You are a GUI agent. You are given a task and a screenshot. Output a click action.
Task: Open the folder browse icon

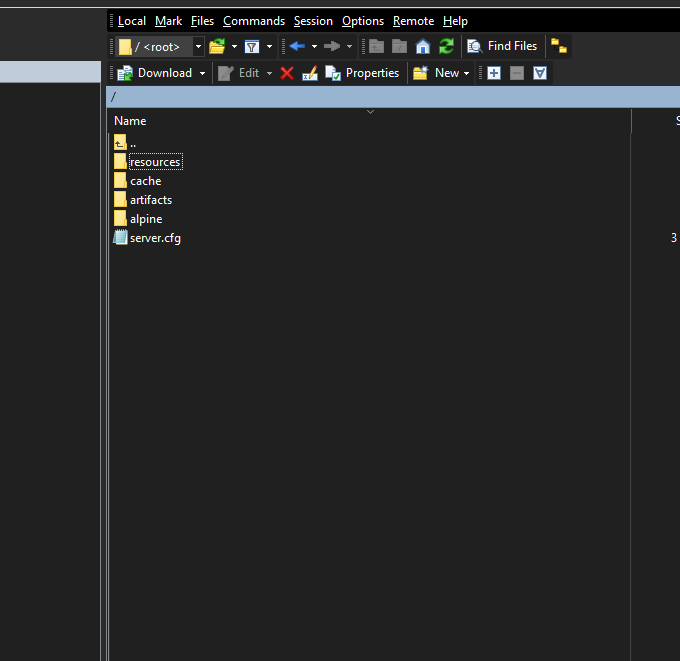coord(217,46)
